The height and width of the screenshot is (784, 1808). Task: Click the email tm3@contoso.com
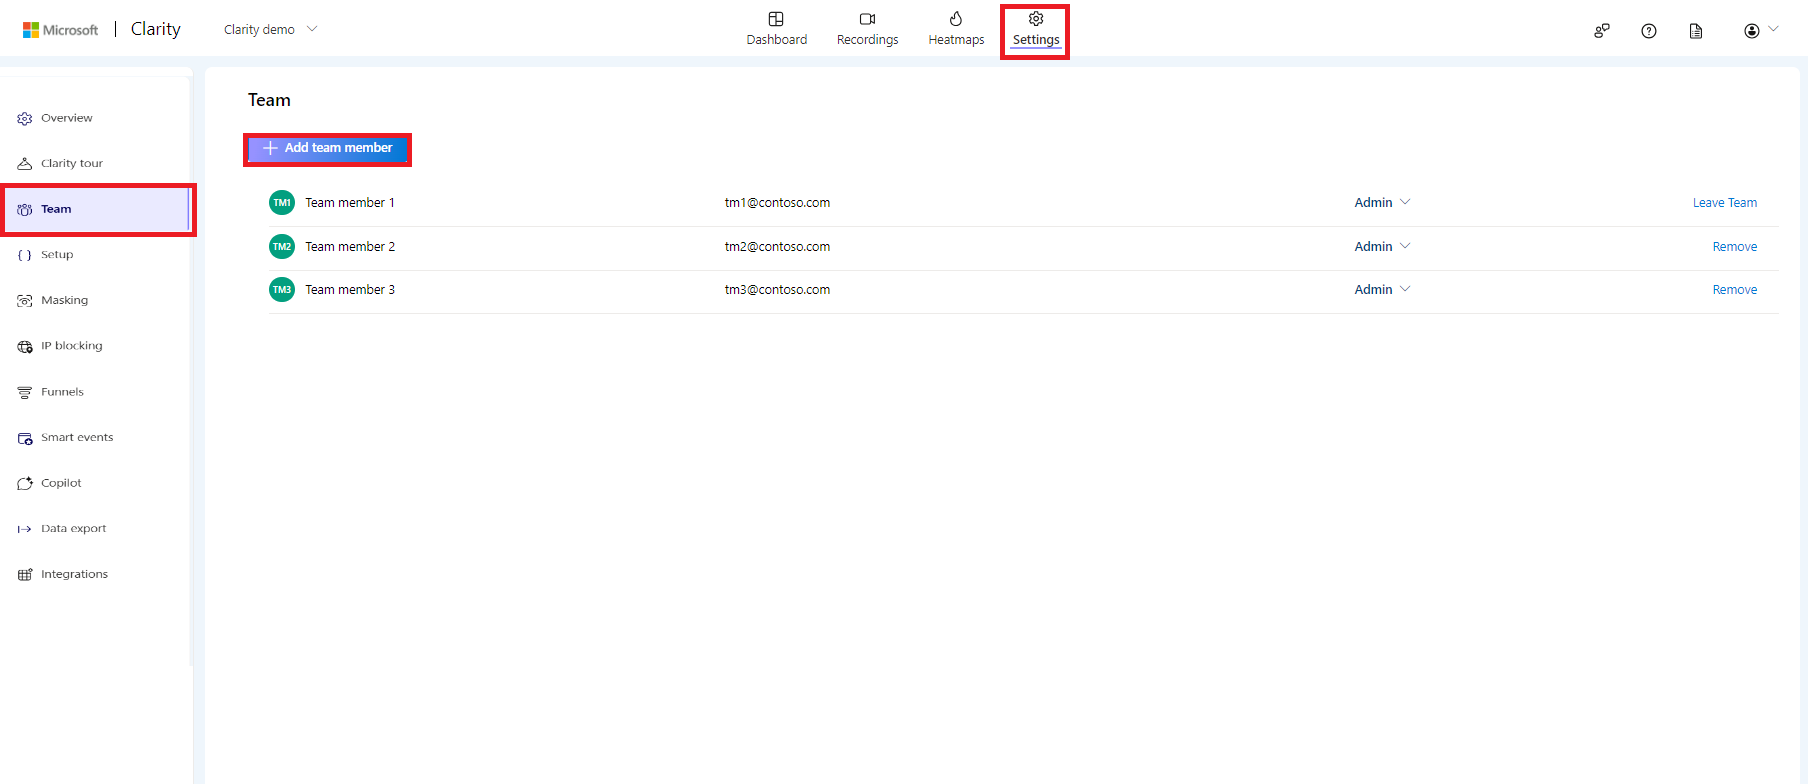tap(777, 290)
